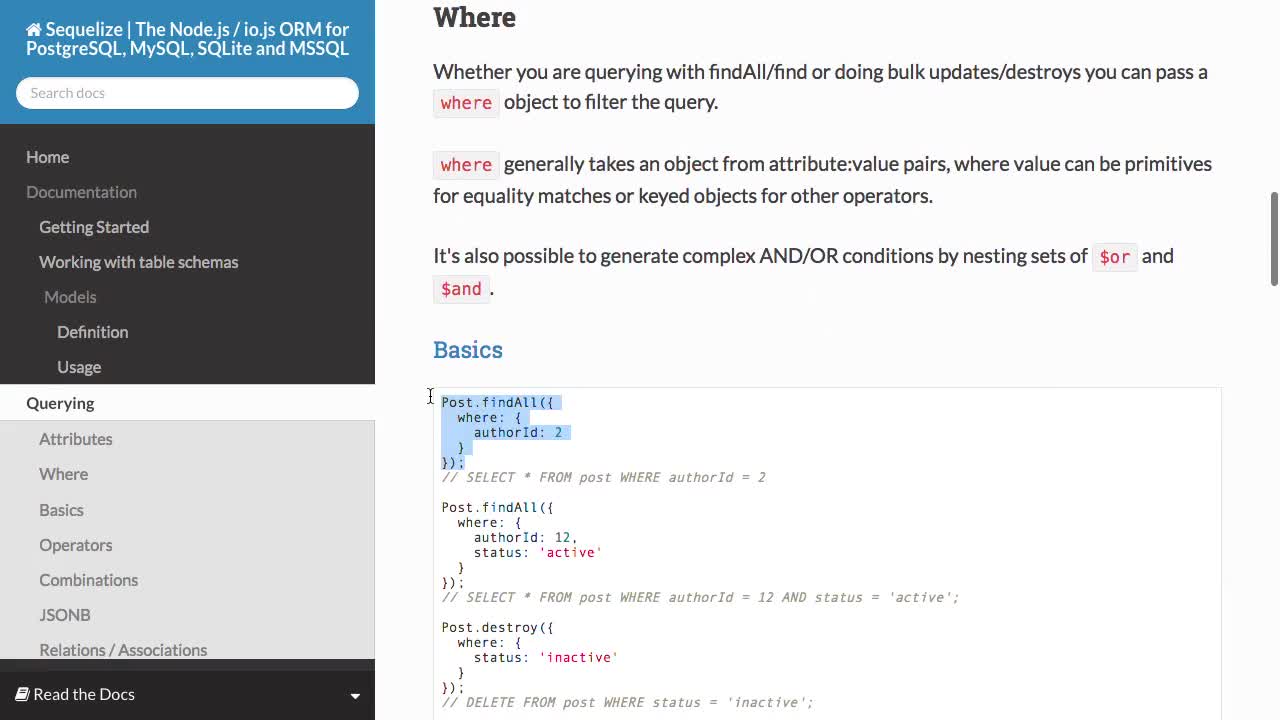Navigate to Working with table schemas

click(138, 262)
